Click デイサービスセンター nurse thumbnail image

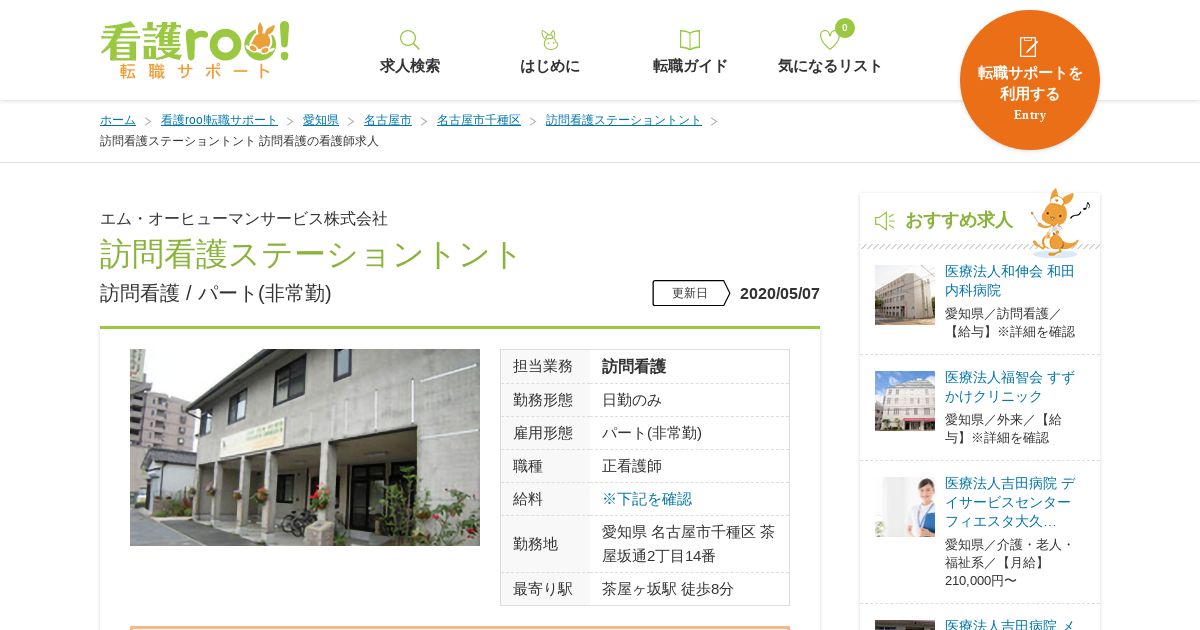(x=905, y=507)
